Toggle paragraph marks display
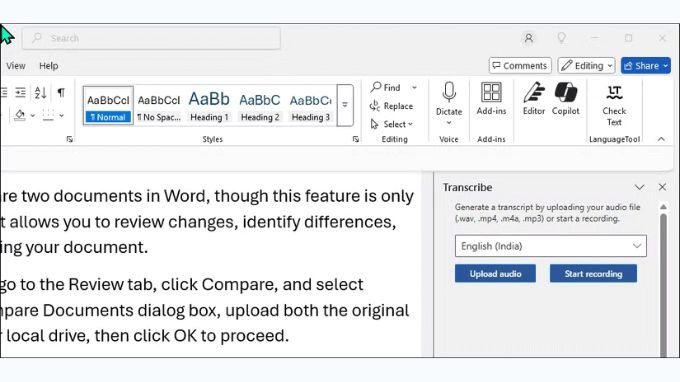 [x=61, y=92]
